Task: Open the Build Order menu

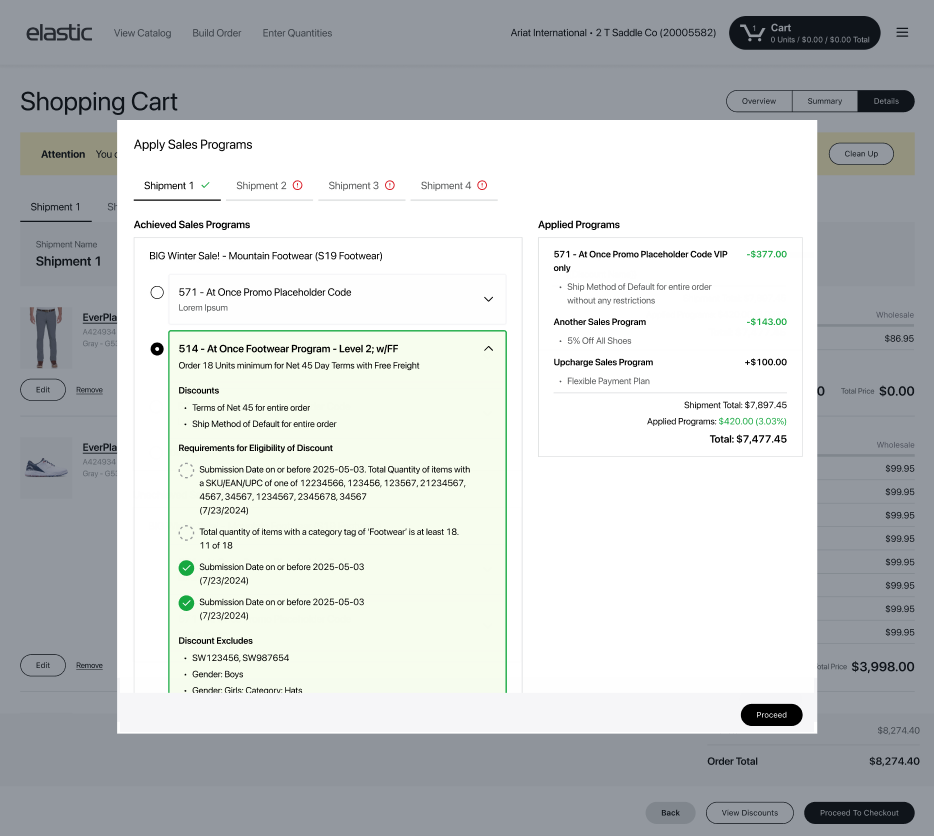Action: click(x=217, y=33)
